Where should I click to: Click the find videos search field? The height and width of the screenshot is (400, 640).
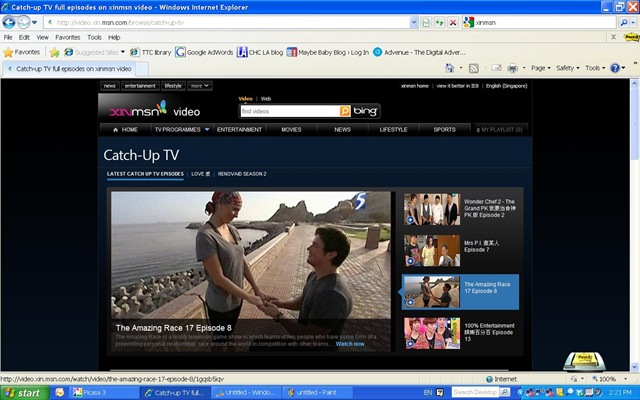(290, 111)
